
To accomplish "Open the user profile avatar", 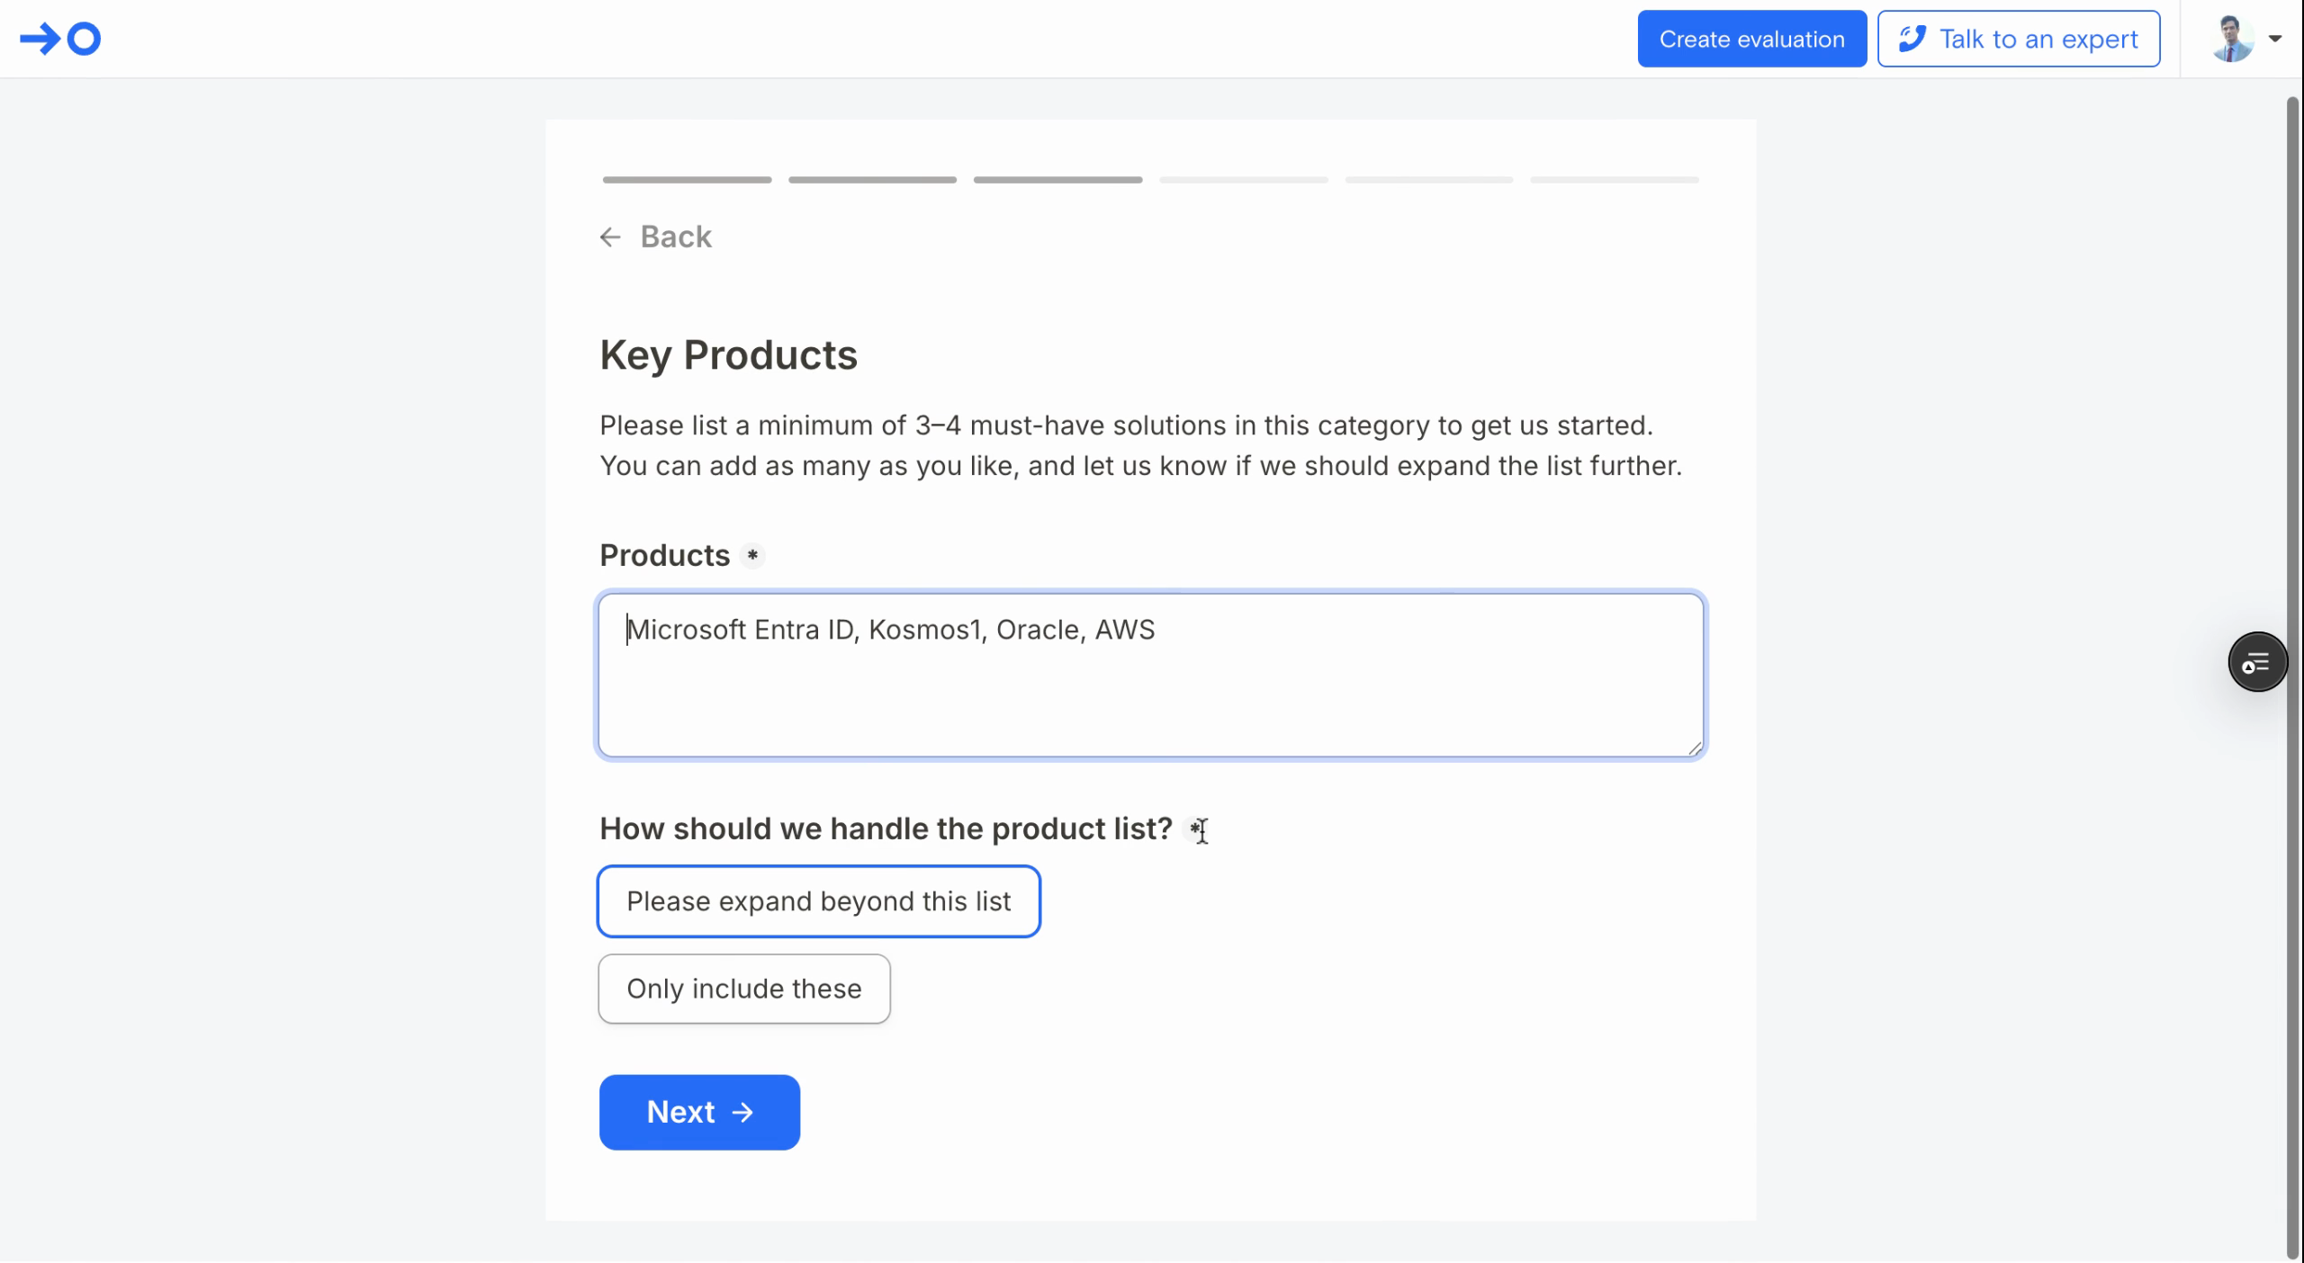I will (2232, 39).
